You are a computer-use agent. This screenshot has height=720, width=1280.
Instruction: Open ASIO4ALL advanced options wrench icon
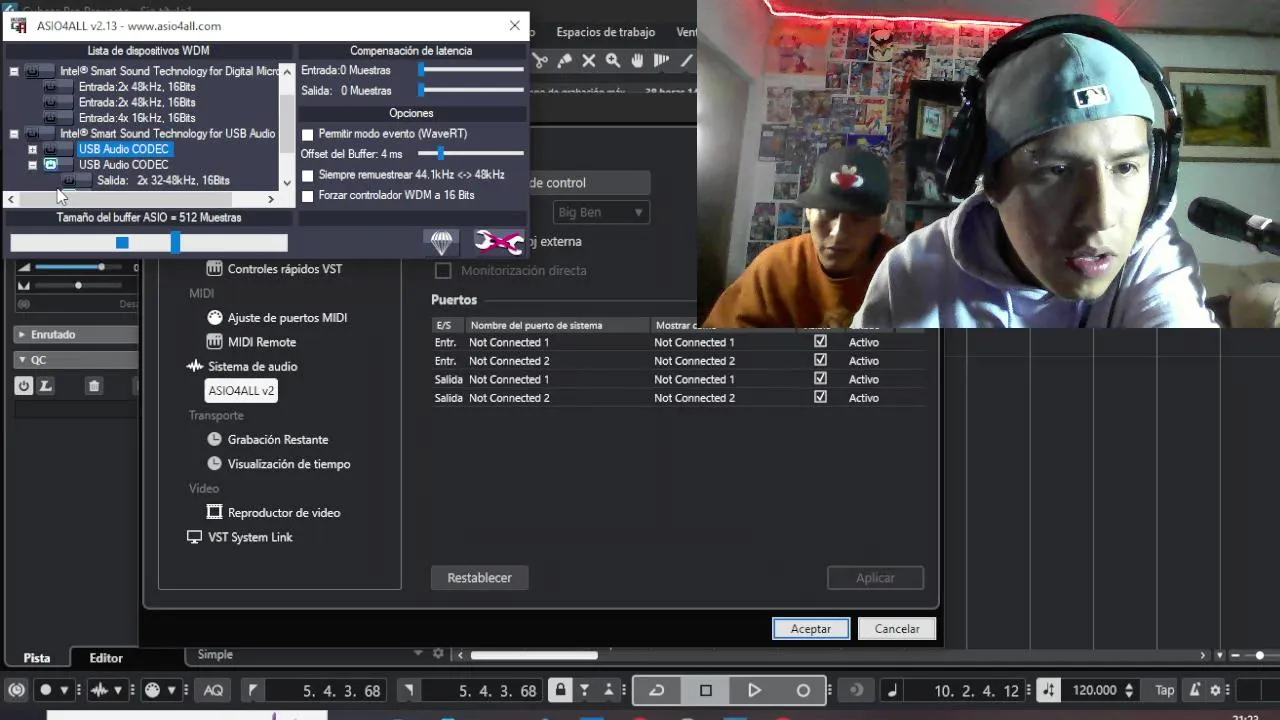tap(499, 242)
